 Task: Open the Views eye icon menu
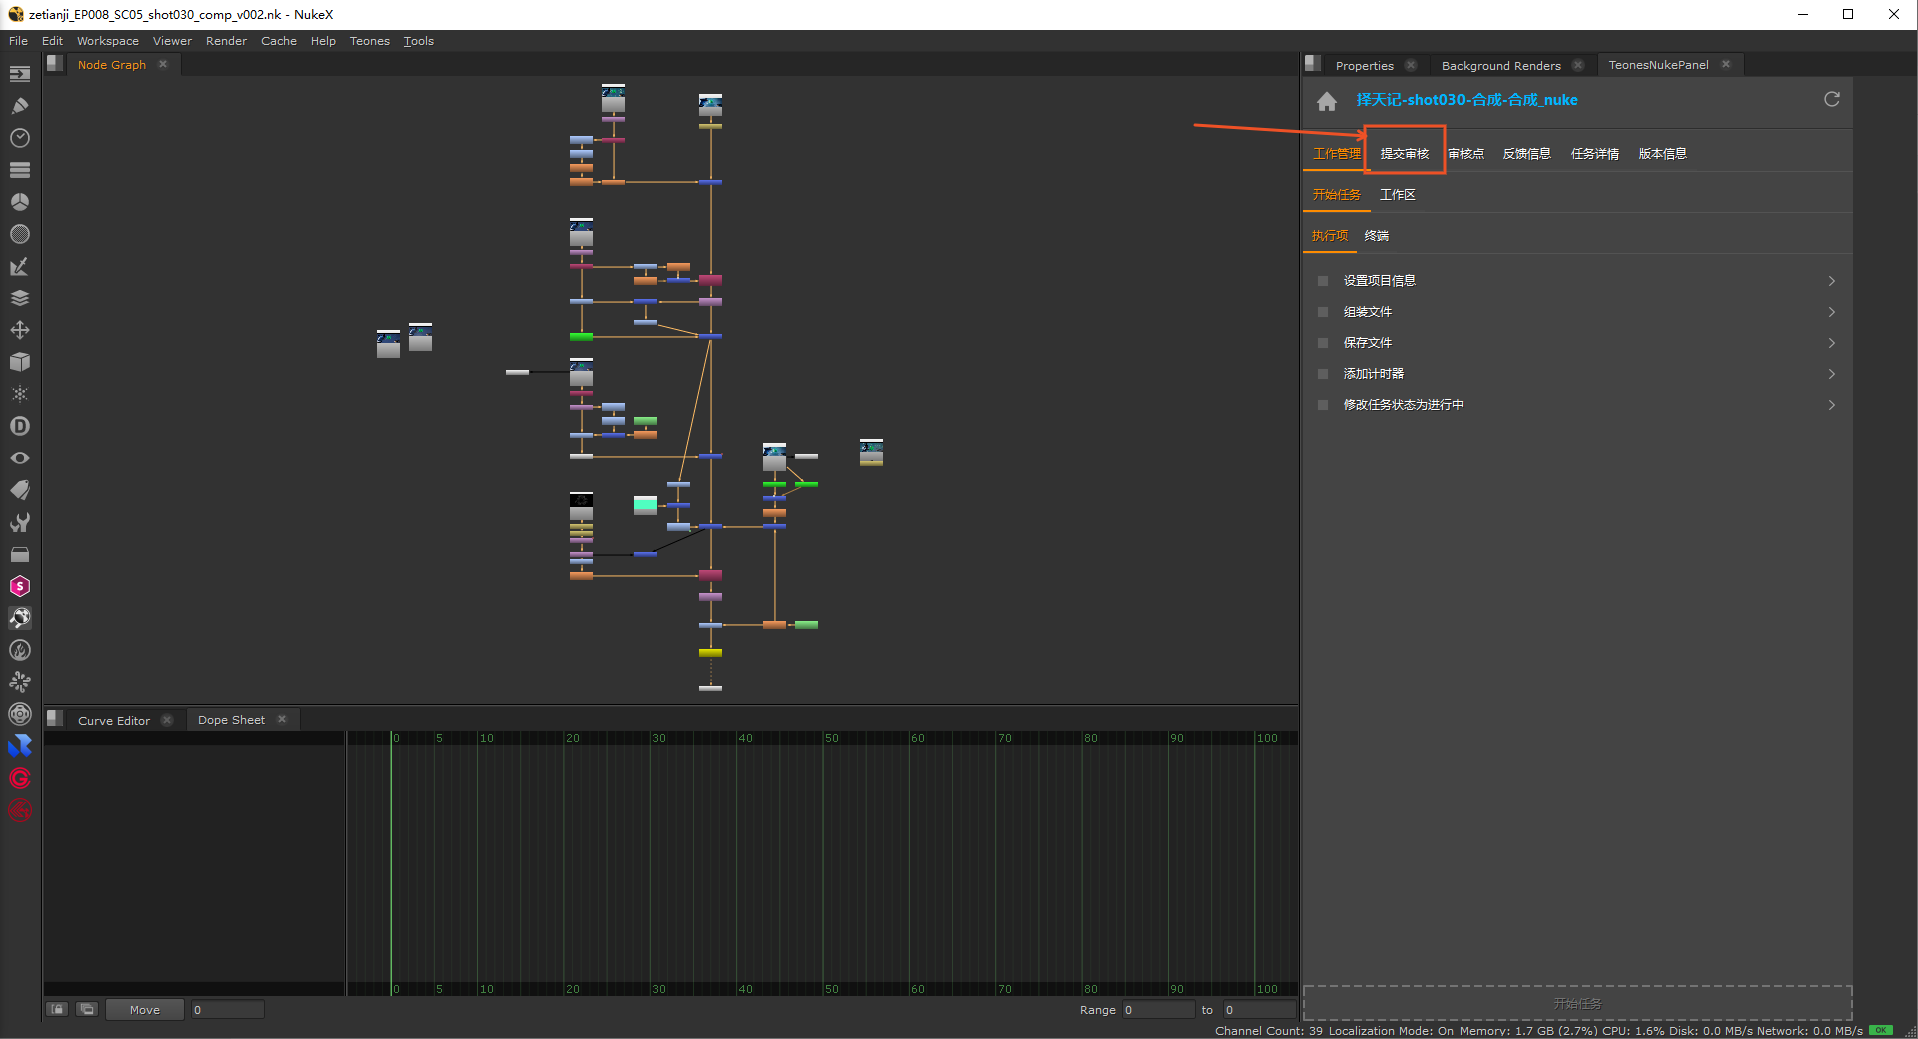tap(20, 458)
